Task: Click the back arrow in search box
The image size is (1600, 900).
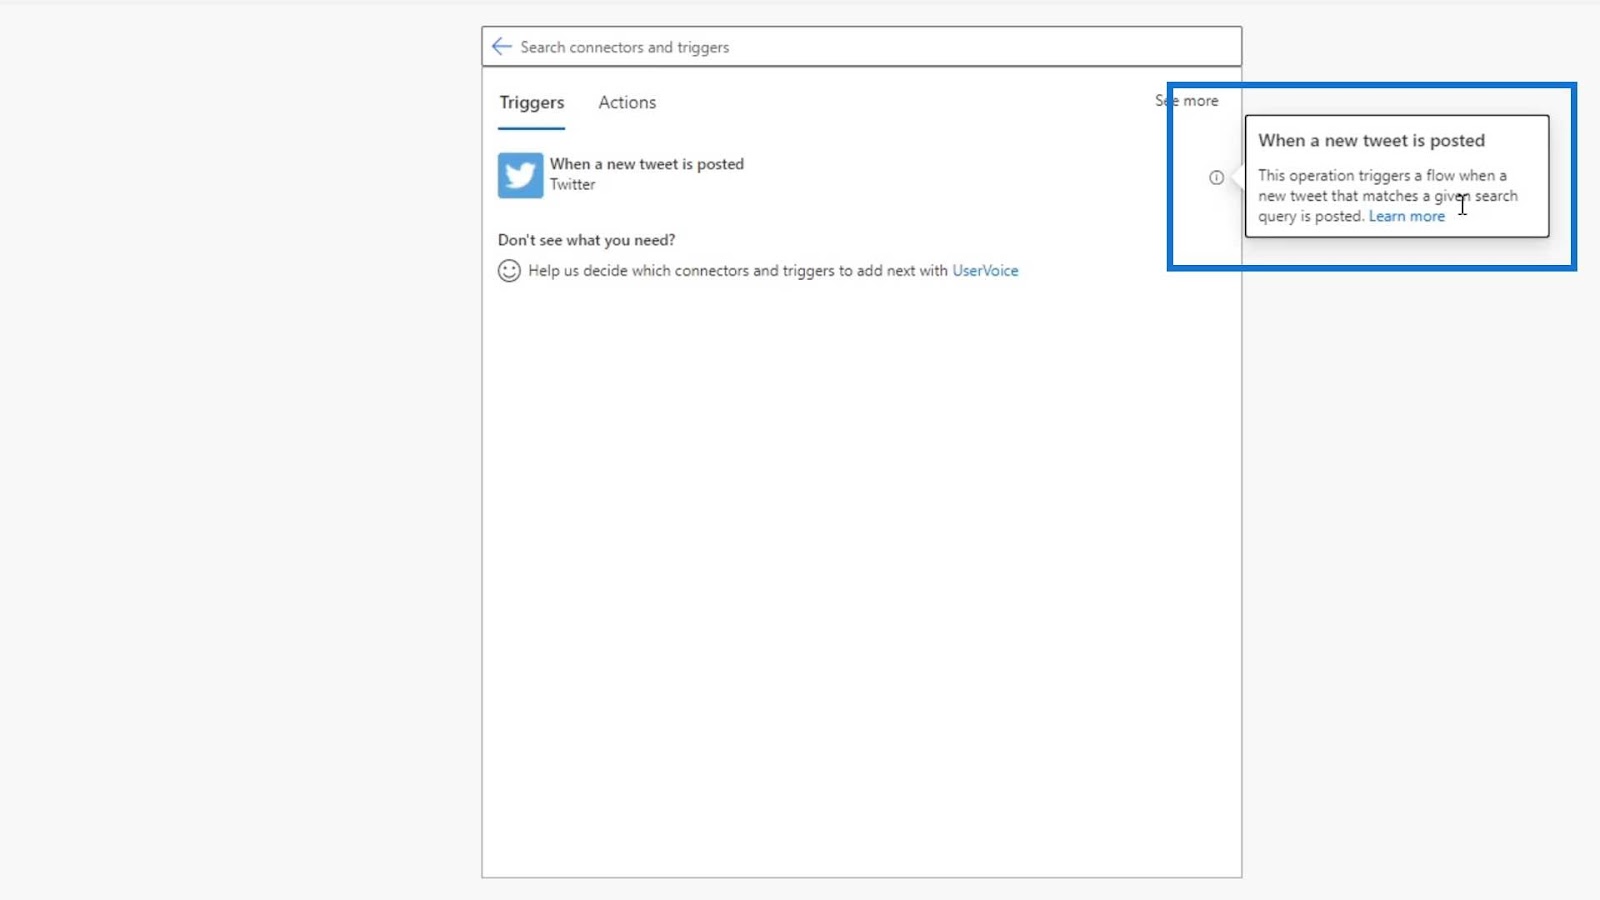Action: [502, 47]
